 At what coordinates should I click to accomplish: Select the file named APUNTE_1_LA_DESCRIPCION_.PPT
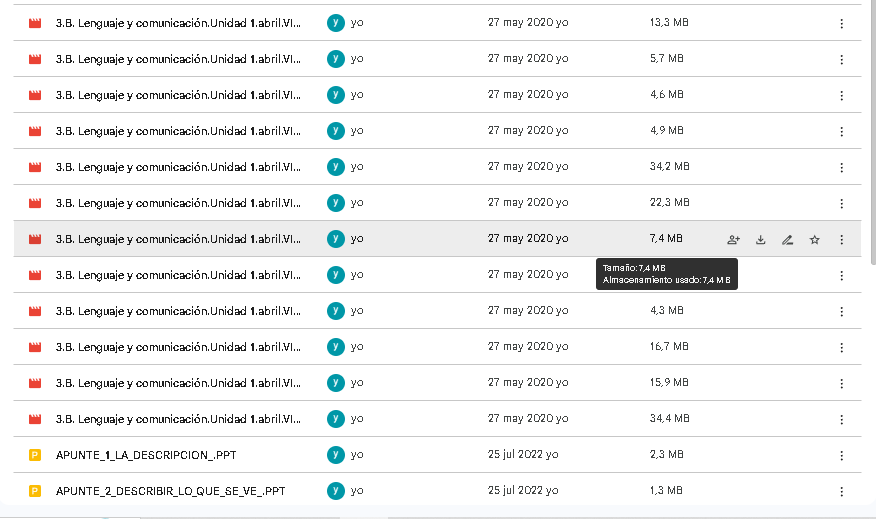click(146, 455)
